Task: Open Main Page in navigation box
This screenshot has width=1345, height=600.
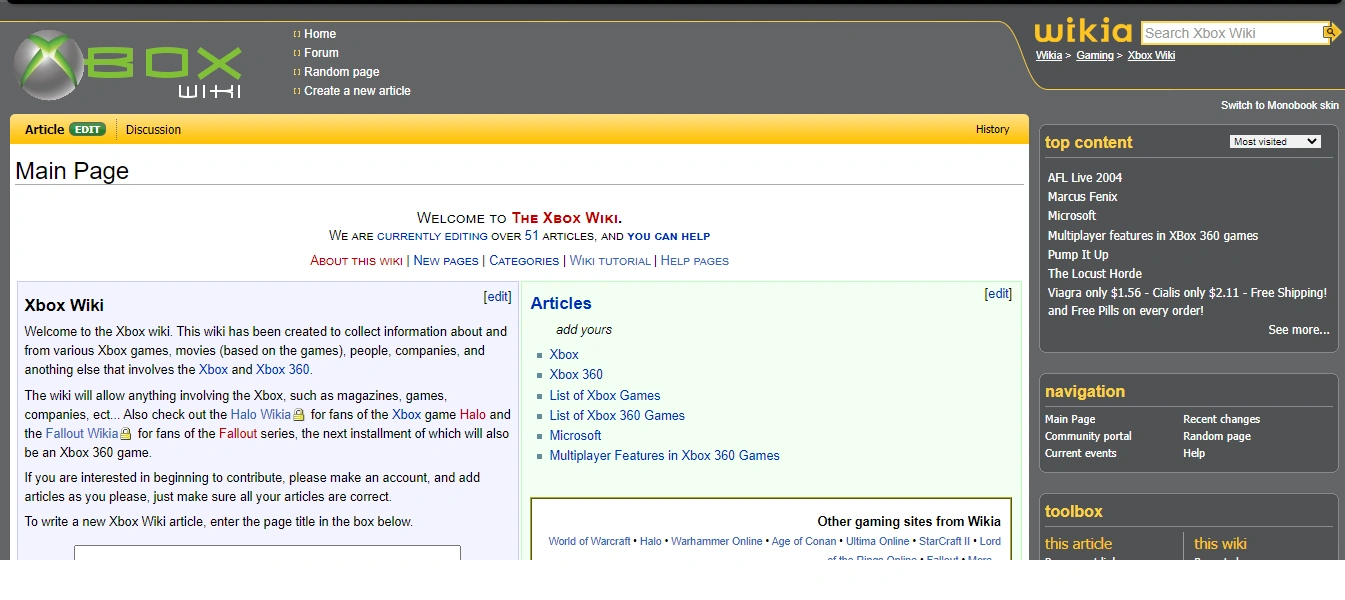Action: pos(1070,420)
